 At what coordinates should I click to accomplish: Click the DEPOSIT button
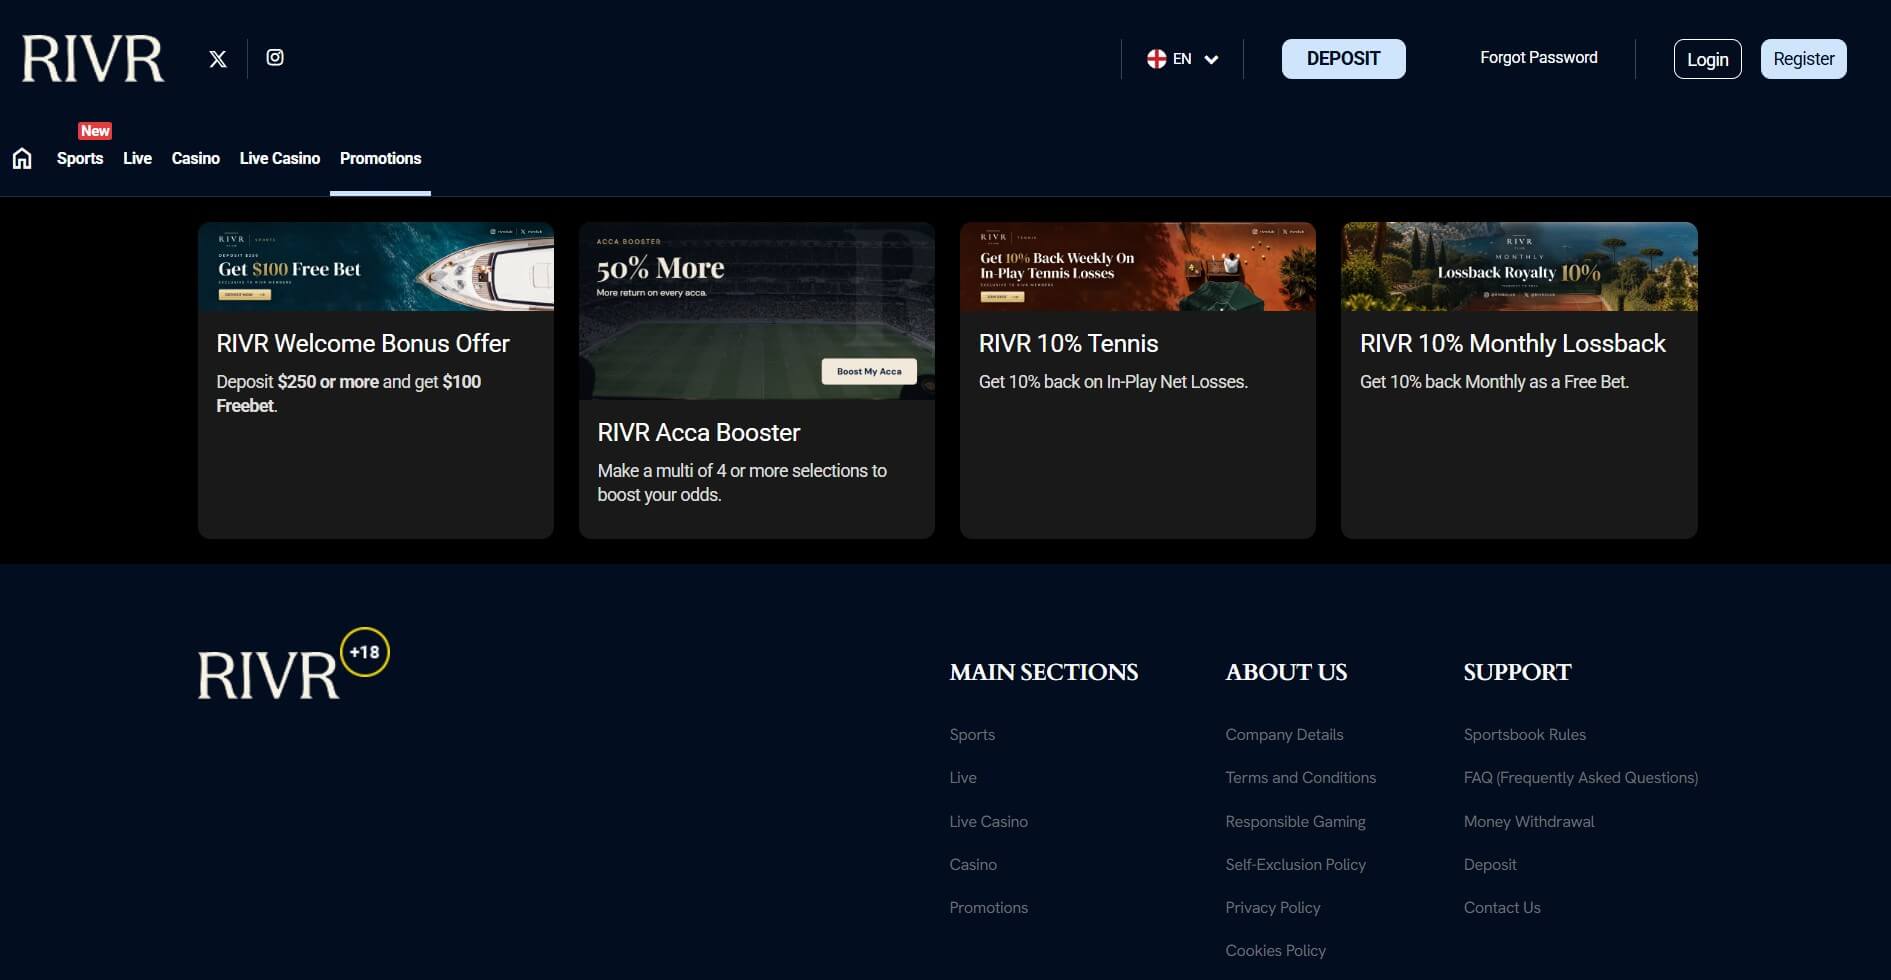pyautogui.click(x=1343, y=59)
